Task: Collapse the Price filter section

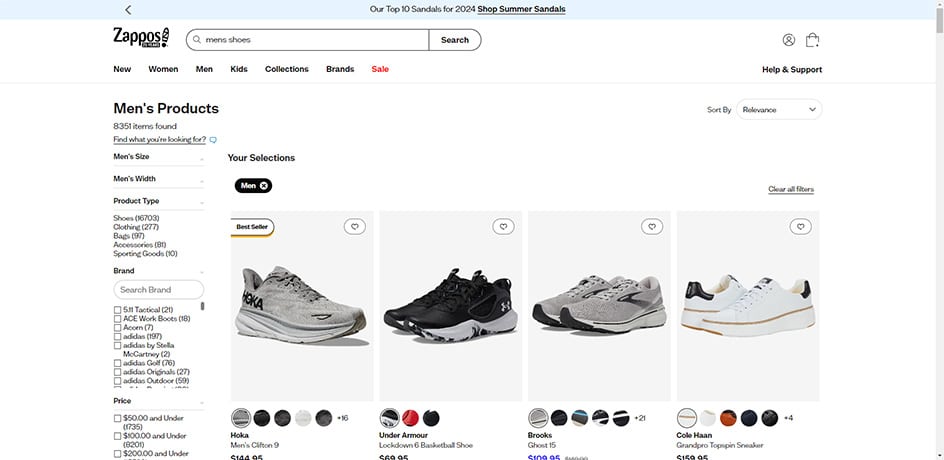Action: [159, 401]
